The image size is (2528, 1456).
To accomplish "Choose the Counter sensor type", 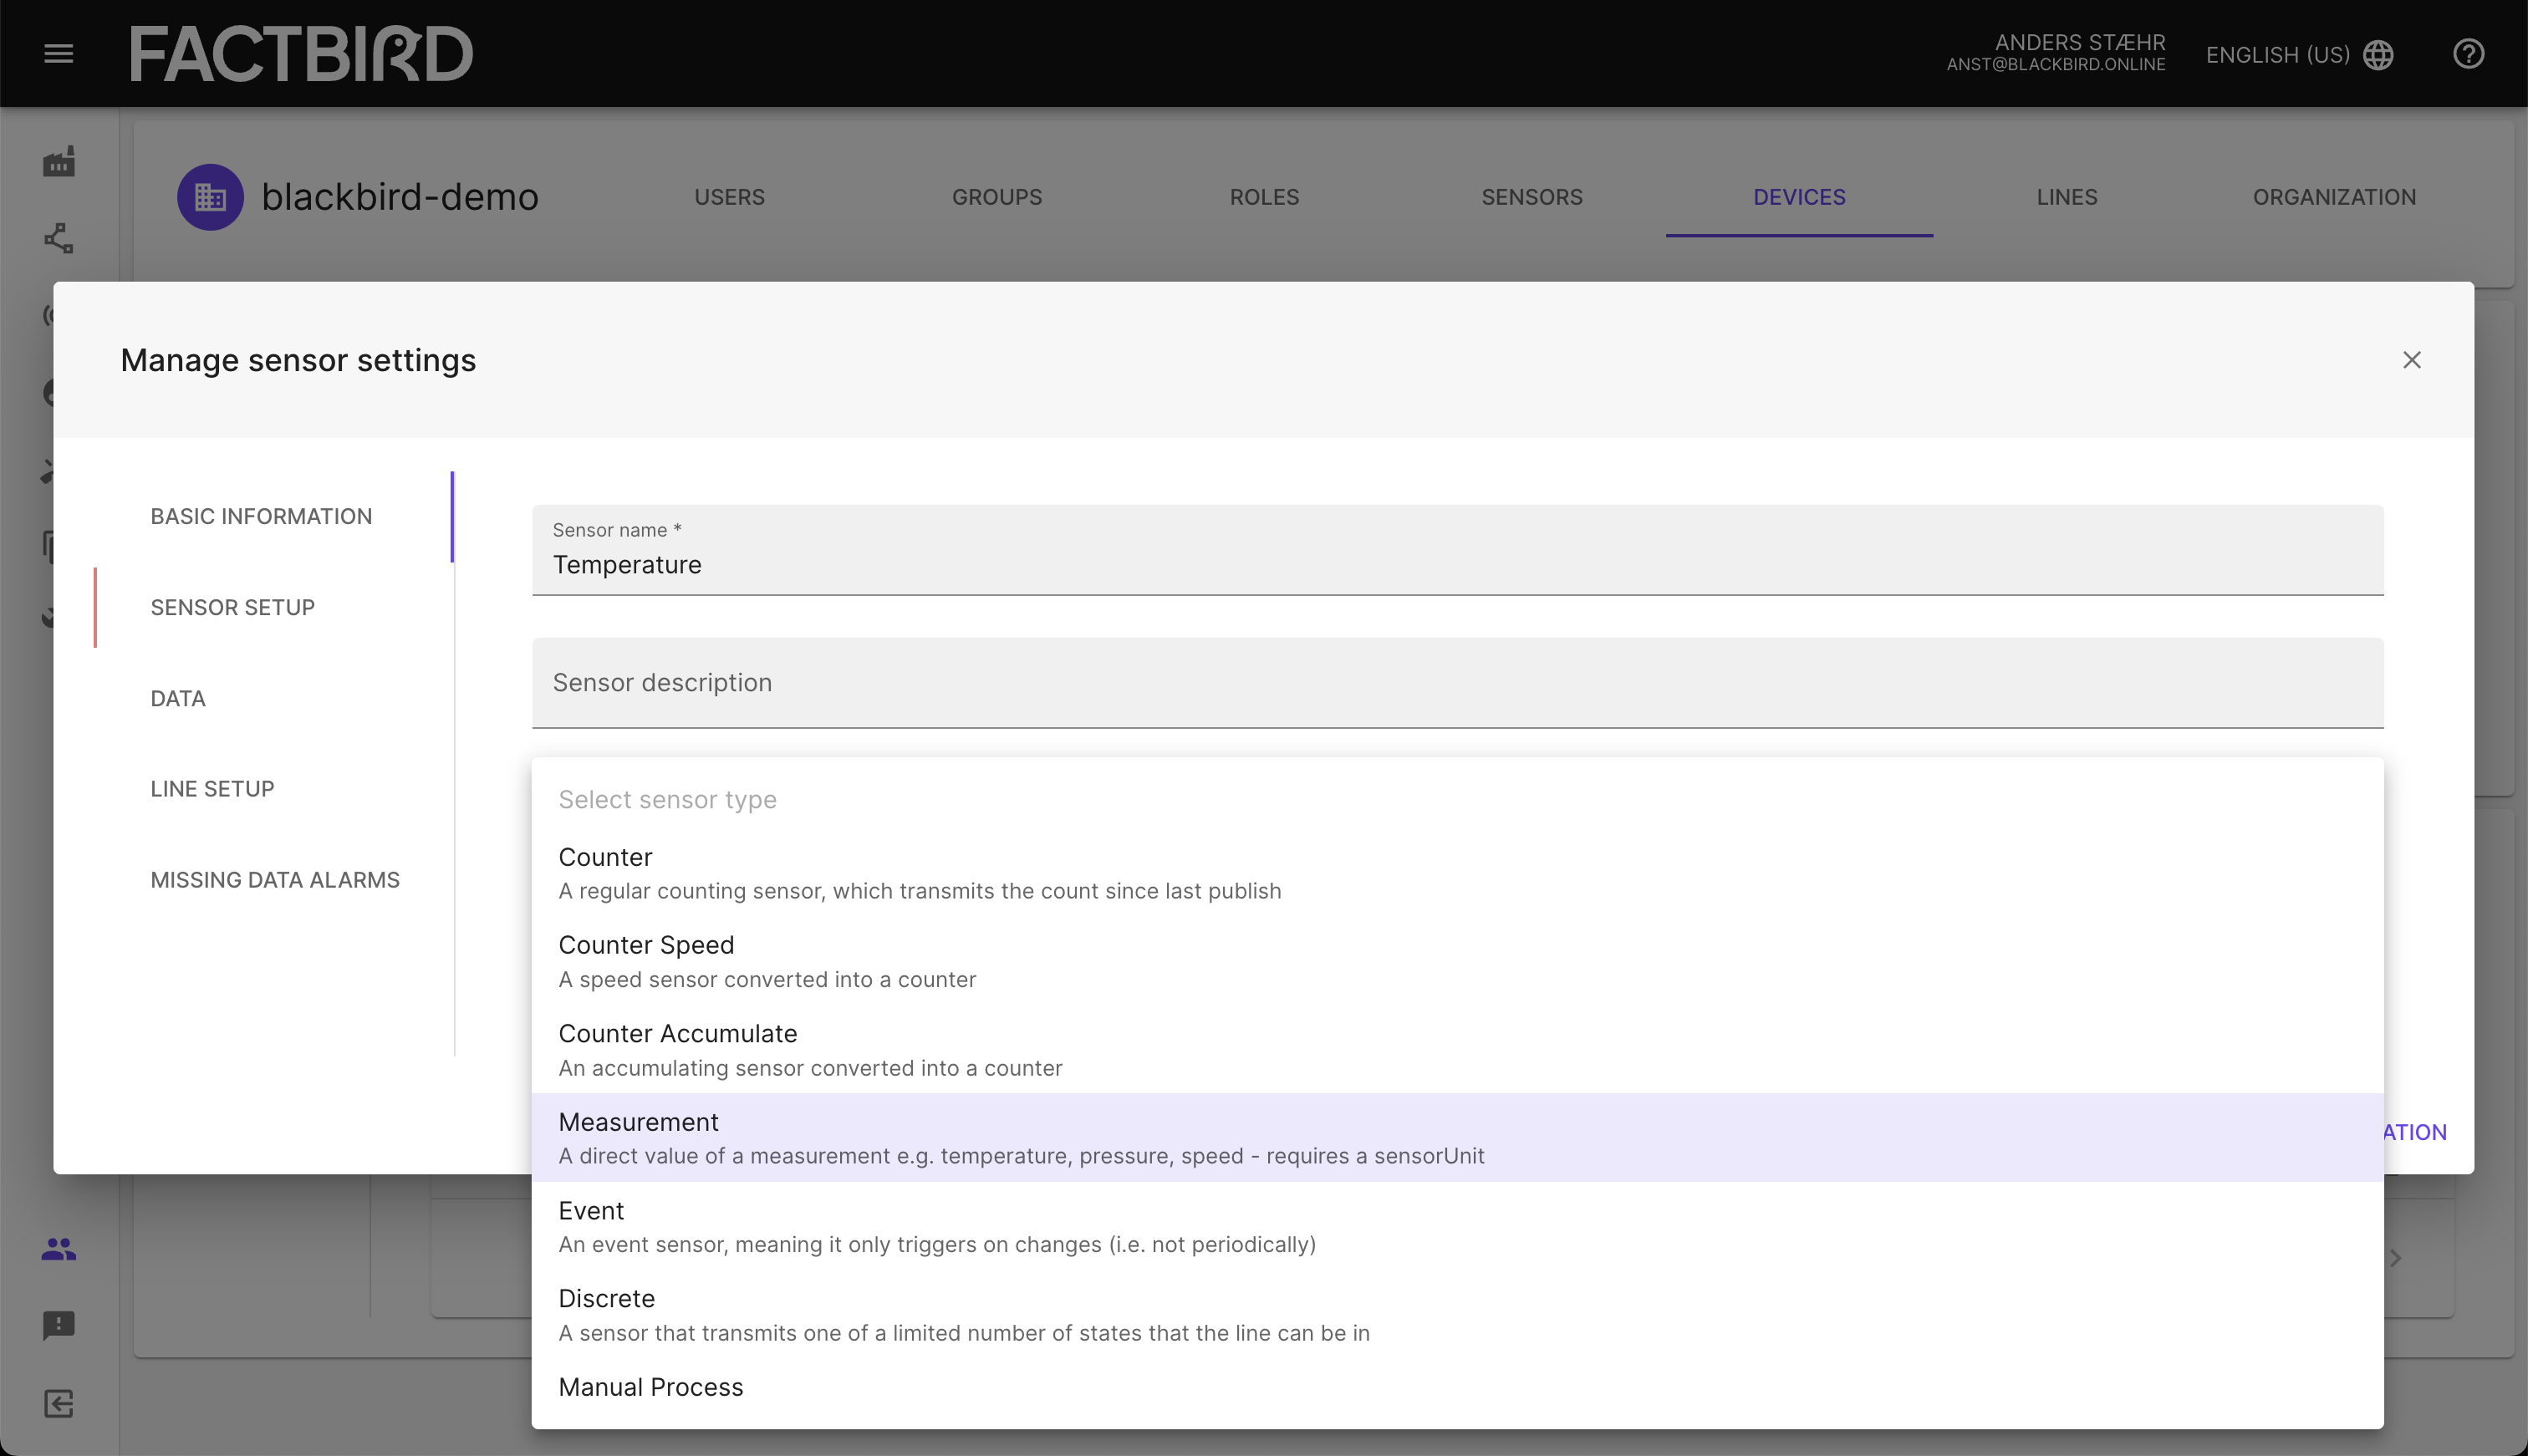I will click(x=1457, y=873).
